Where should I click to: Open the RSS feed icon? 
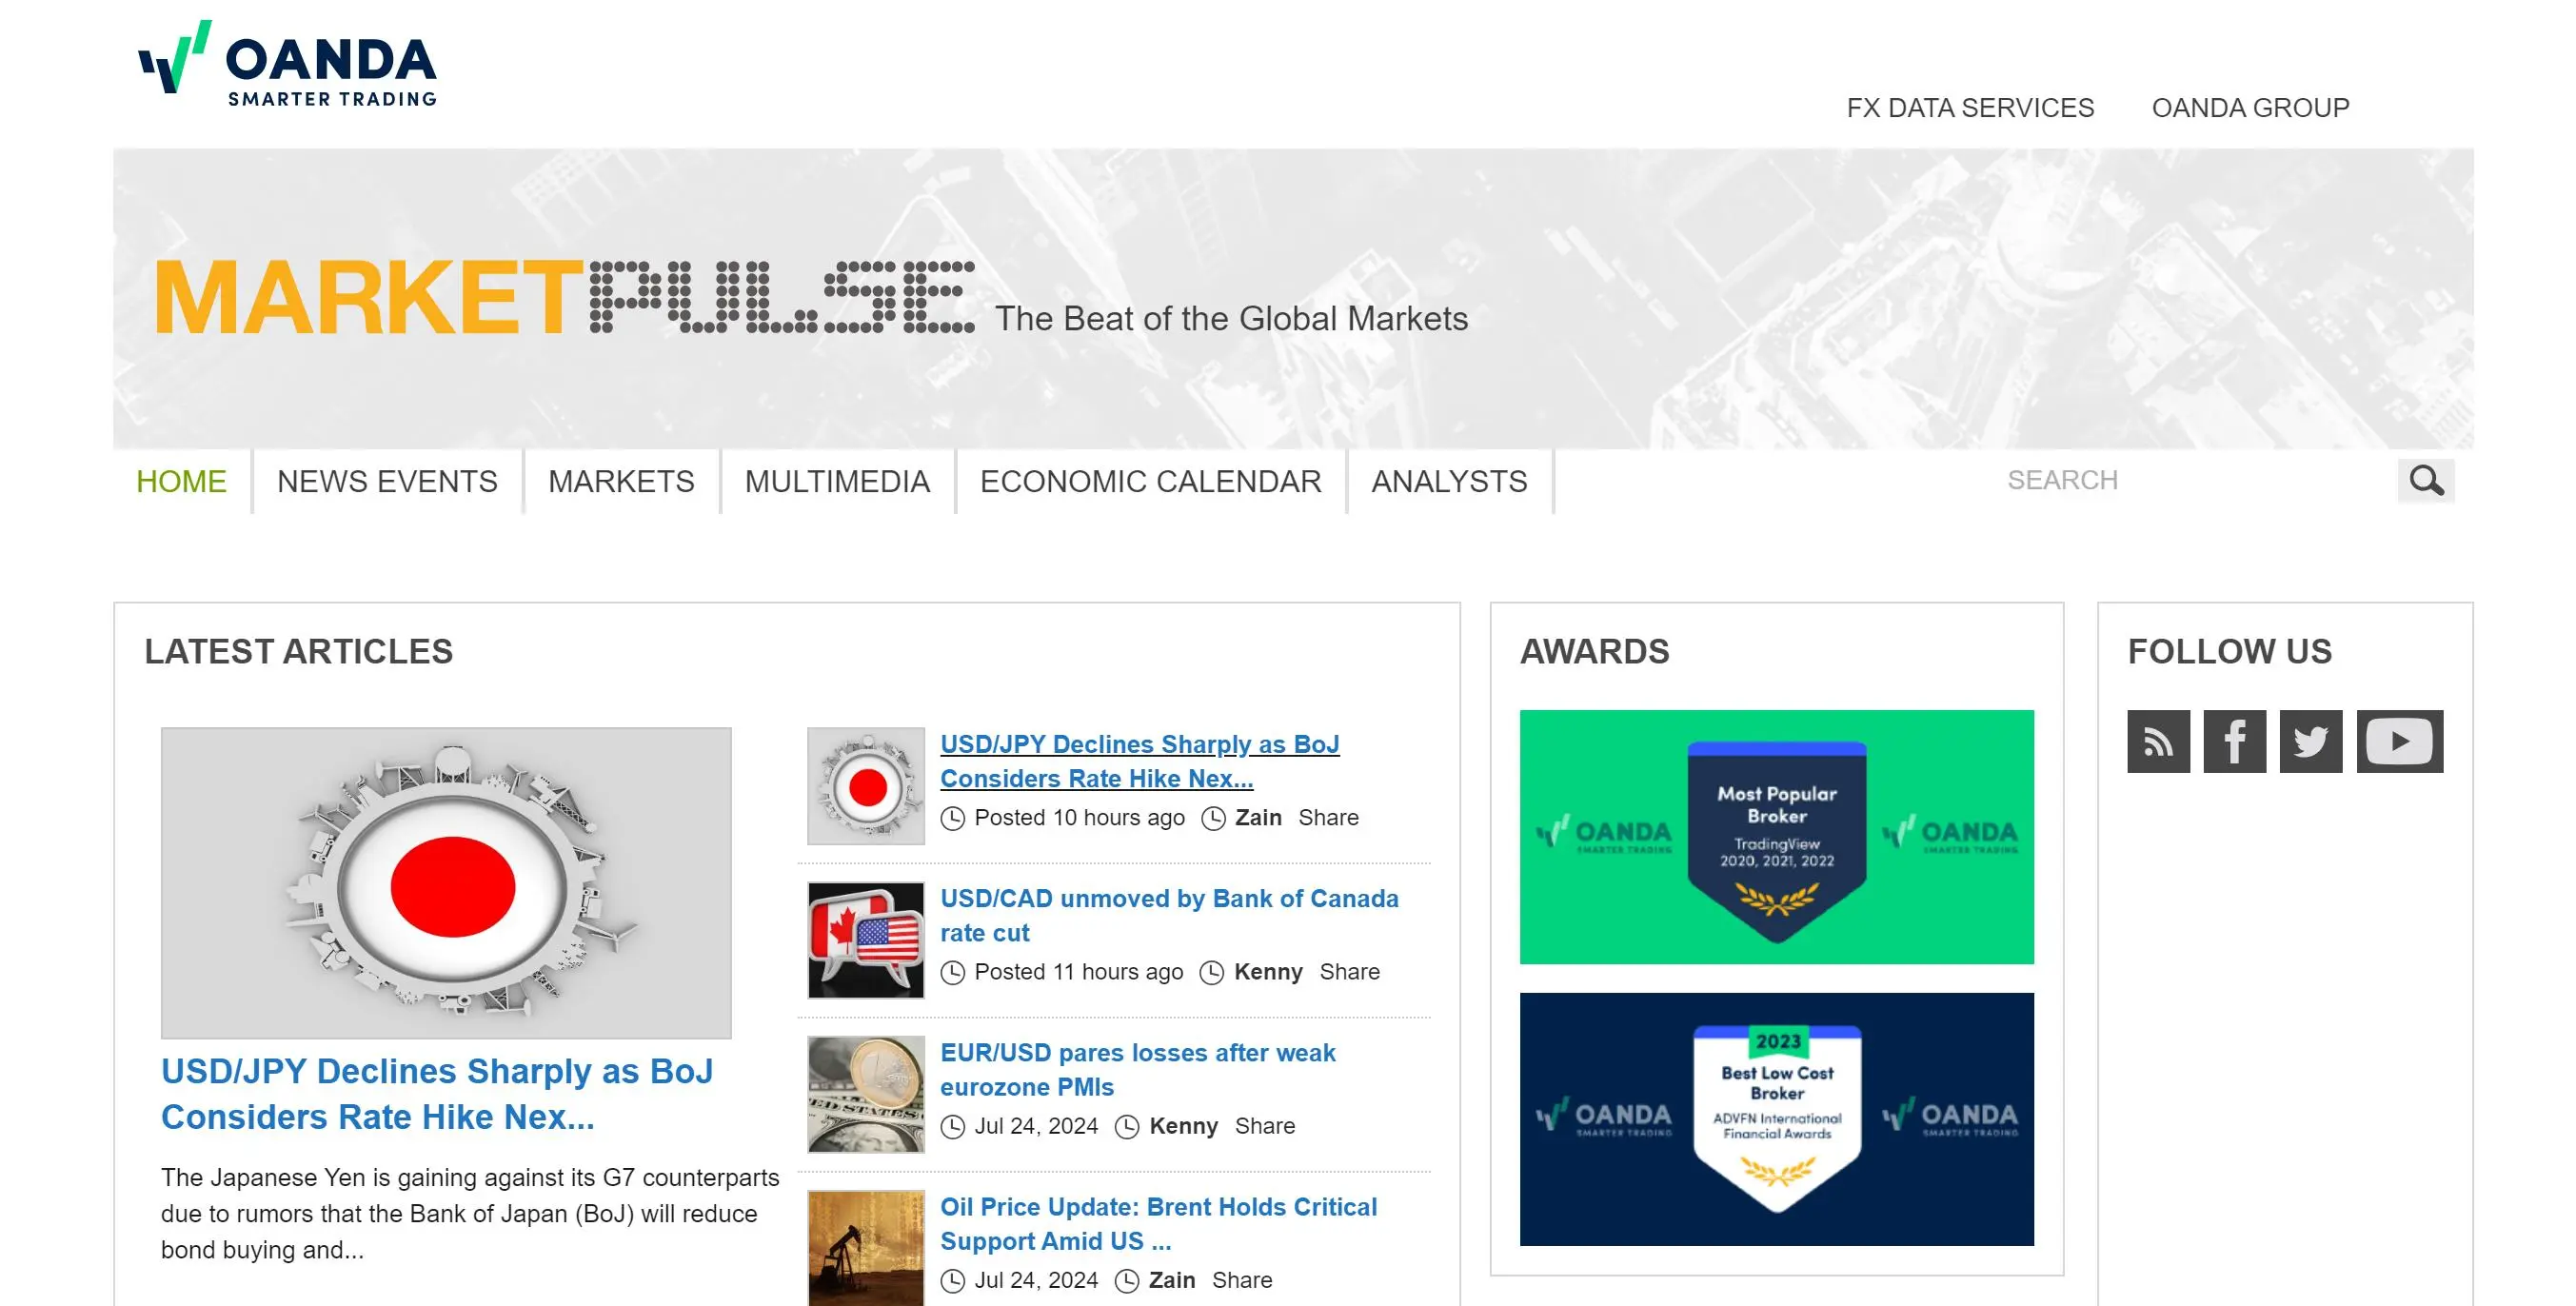(x=2158, y=742)
